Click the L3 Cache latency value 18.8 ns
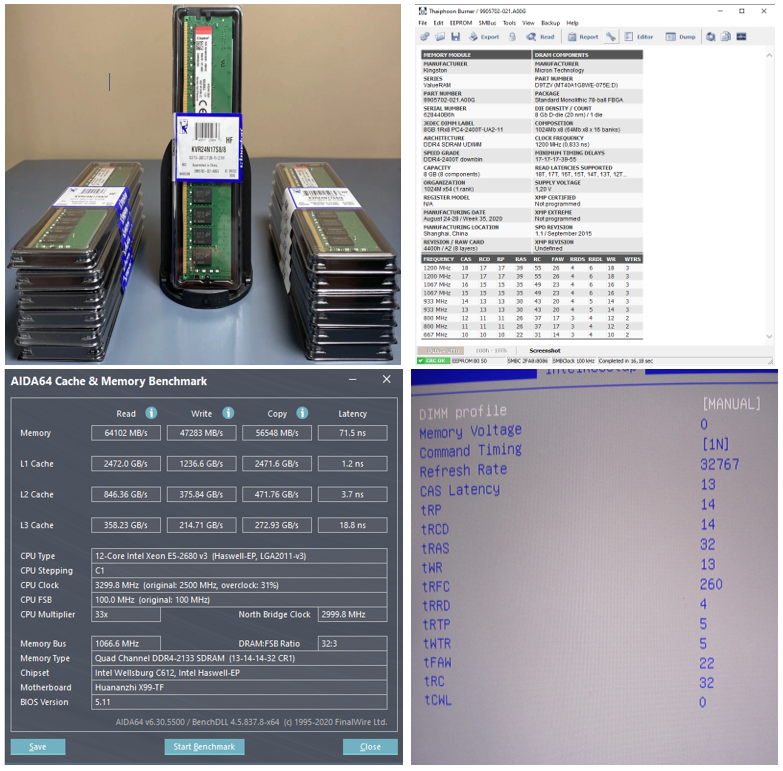 point(353,525)
